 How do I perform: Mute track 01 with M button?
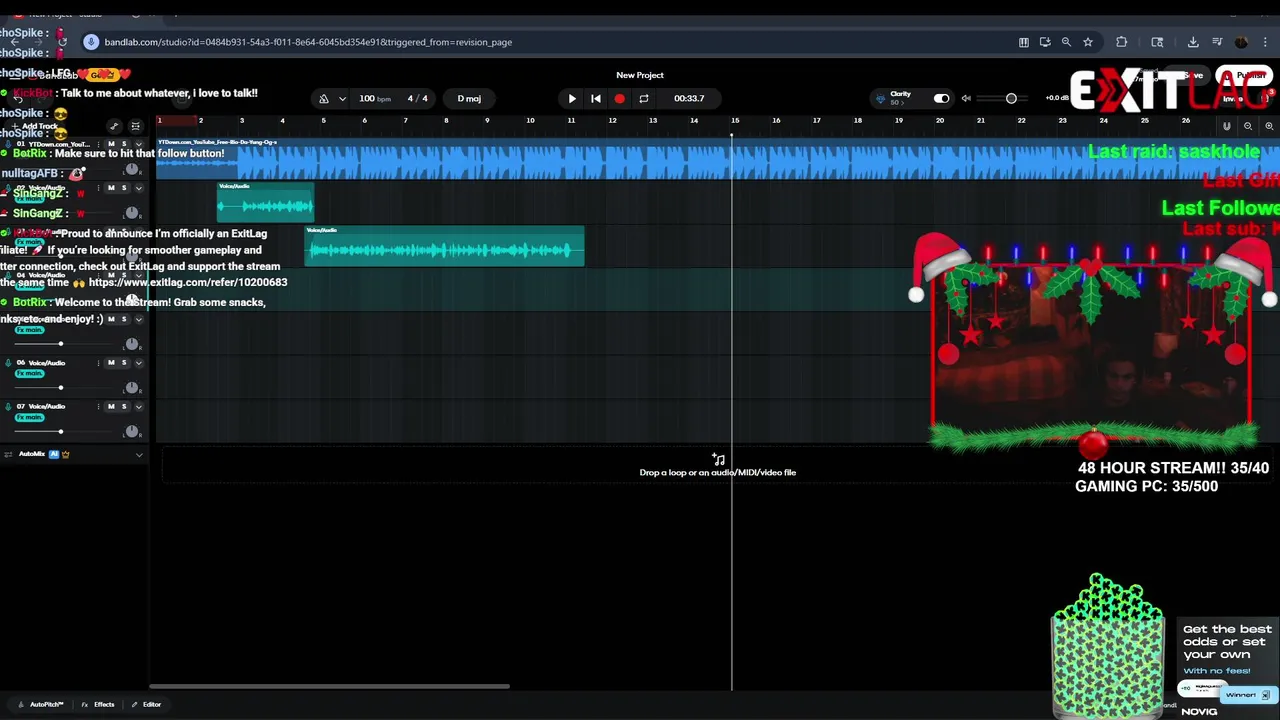click(111, 144)
